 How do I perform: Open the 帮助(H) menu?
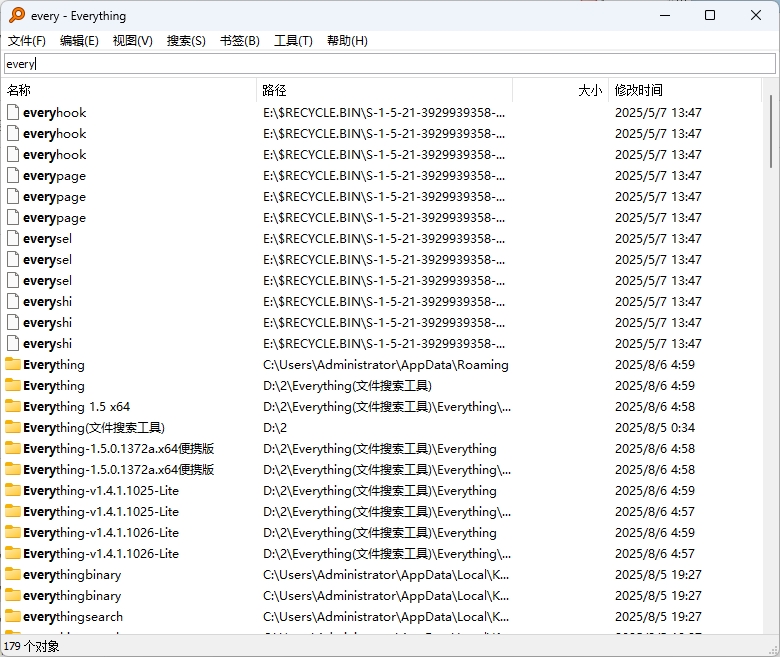point(347,41)
